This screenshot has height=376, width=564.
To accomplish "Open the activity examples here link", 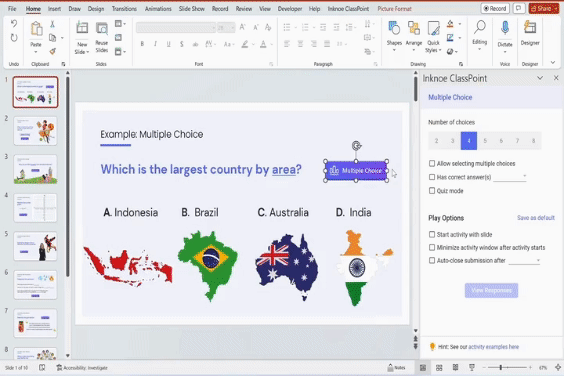I will 494,347.
